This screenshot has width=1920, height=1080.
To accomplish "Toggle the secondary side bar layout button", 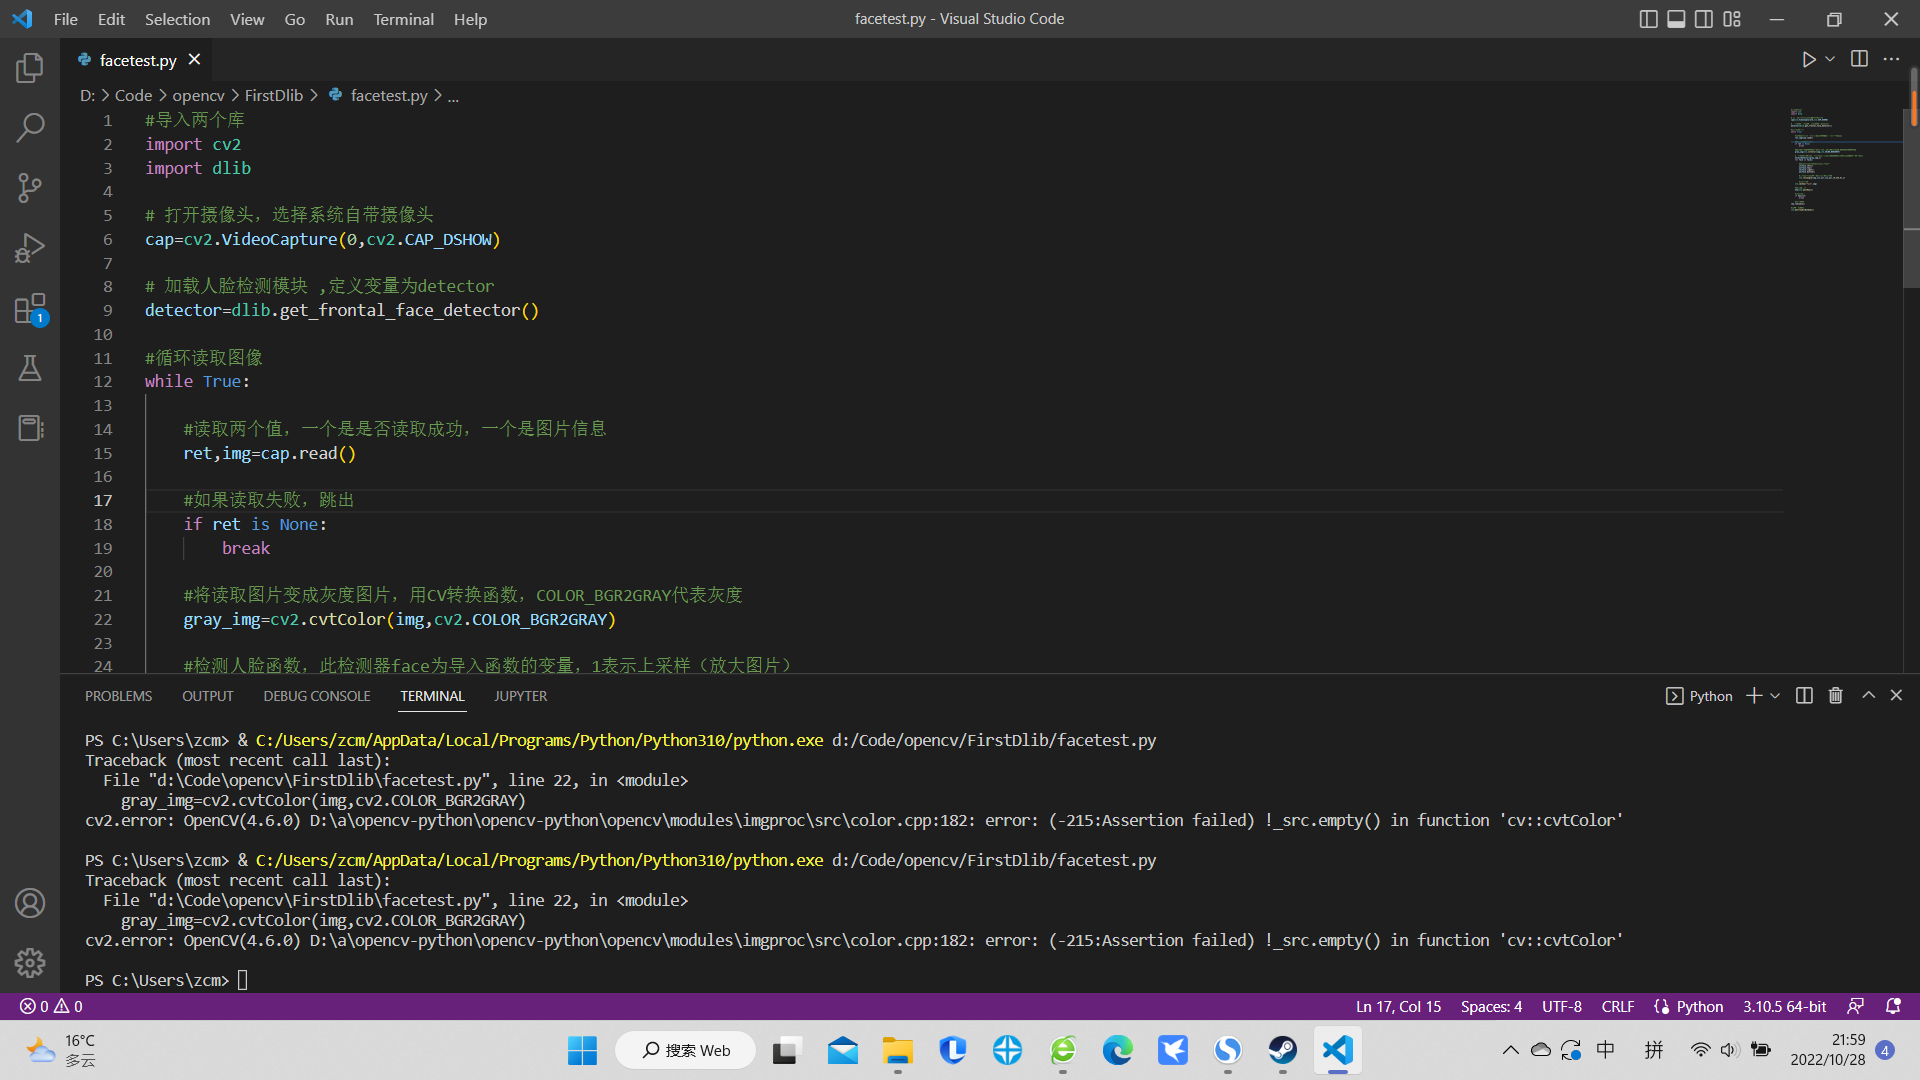I will [x=1704, y=19].
